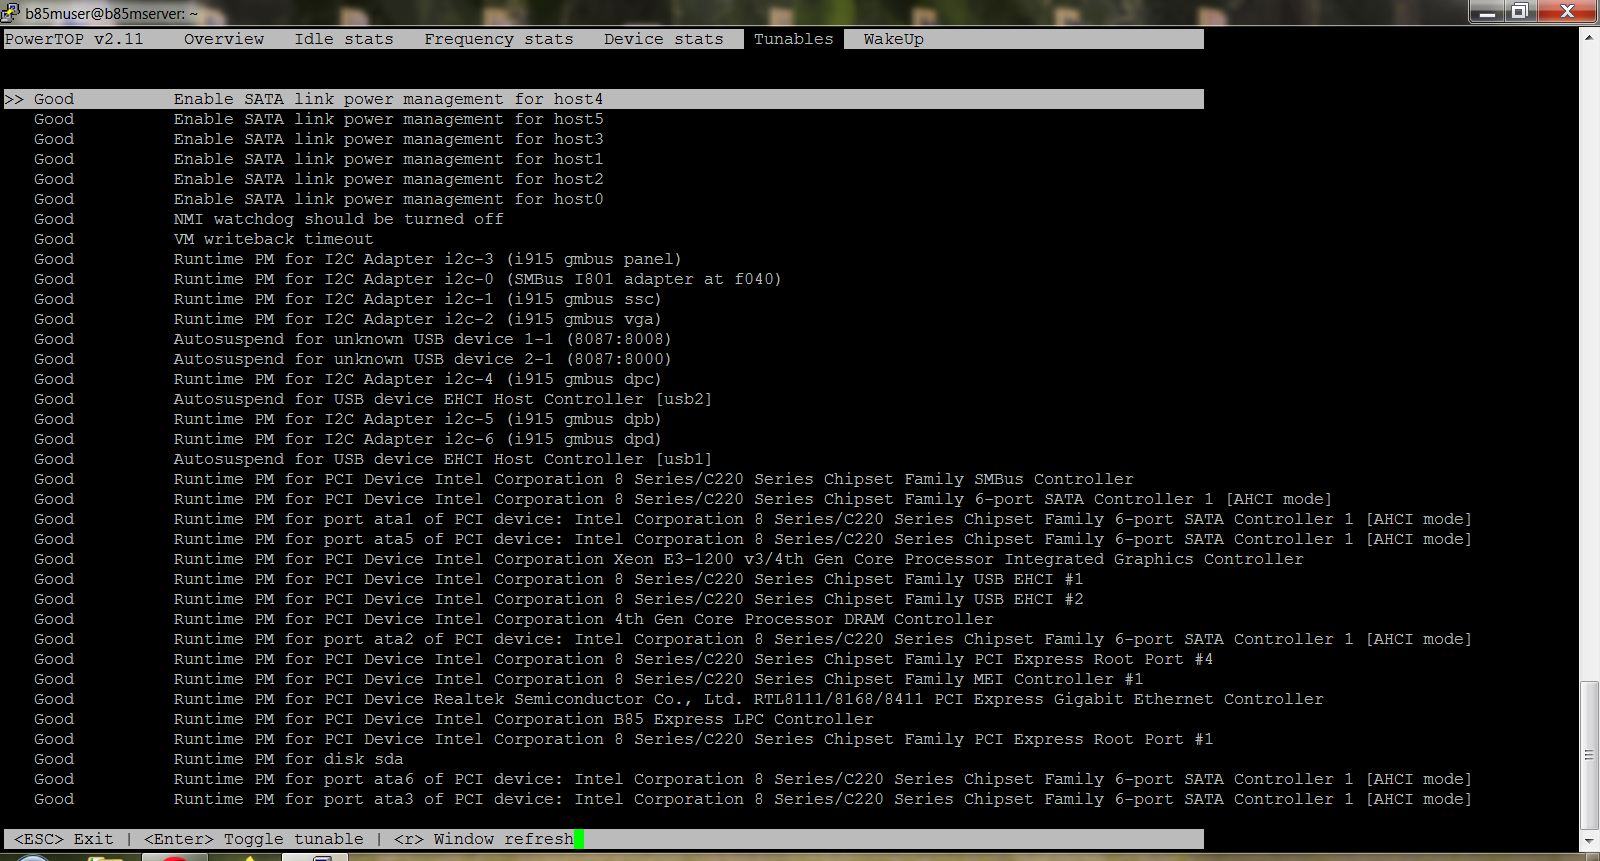
Task: Switch to the Overview tab
Action: point(224,39)
